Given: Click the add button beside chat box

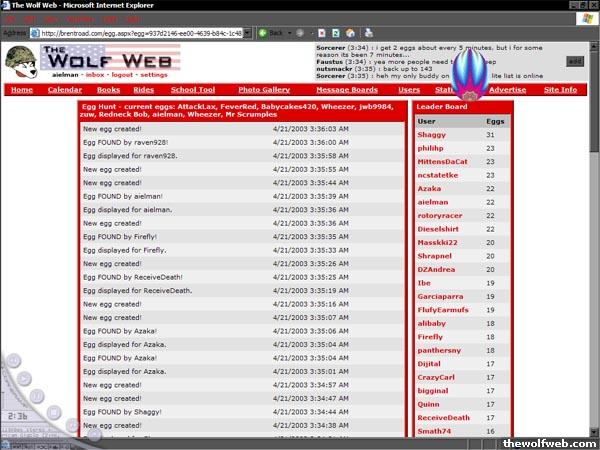Looking at the screenshot, I should (575, 61).
